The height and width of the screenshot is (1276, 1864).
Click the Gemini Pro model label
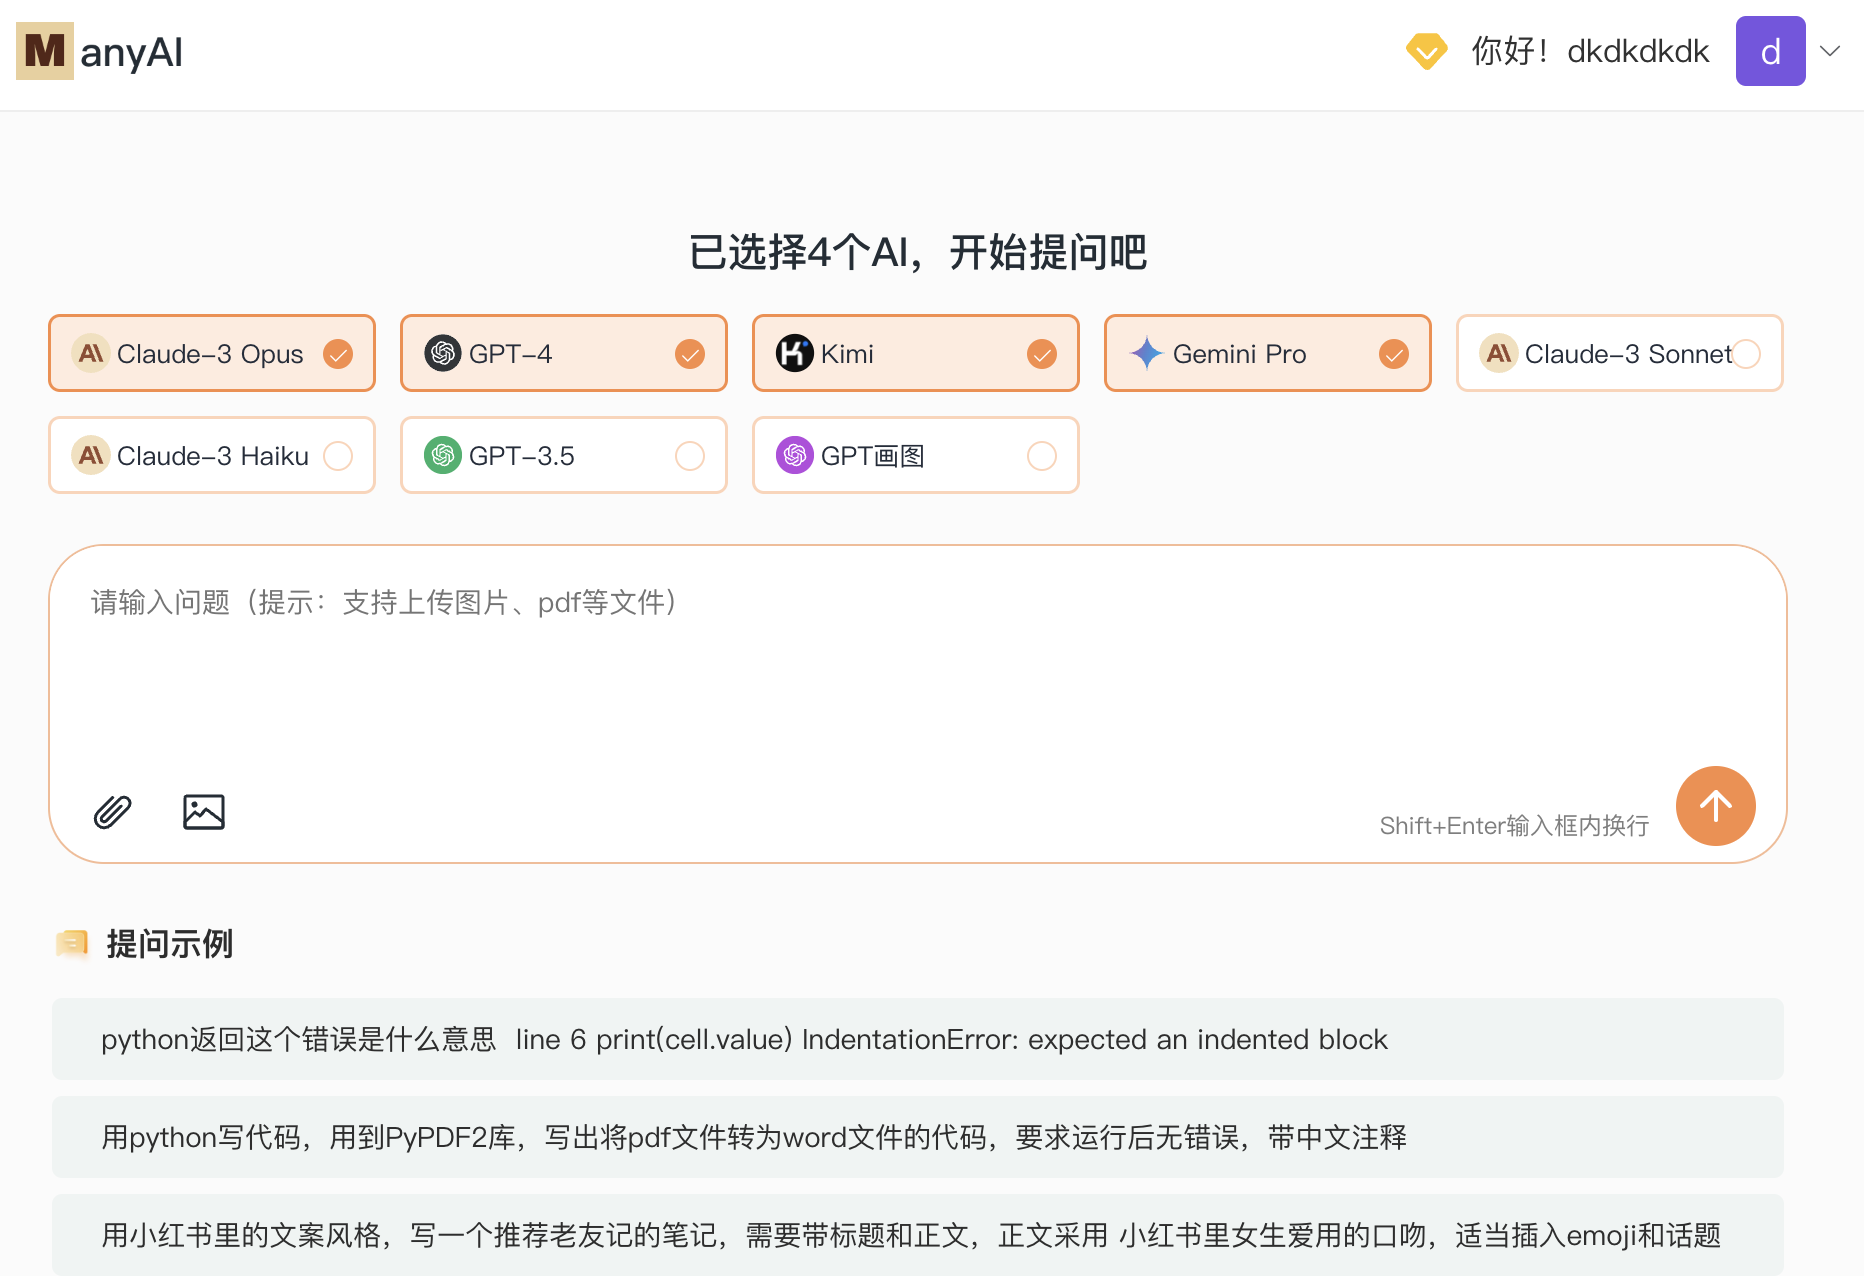[1239, 354]
